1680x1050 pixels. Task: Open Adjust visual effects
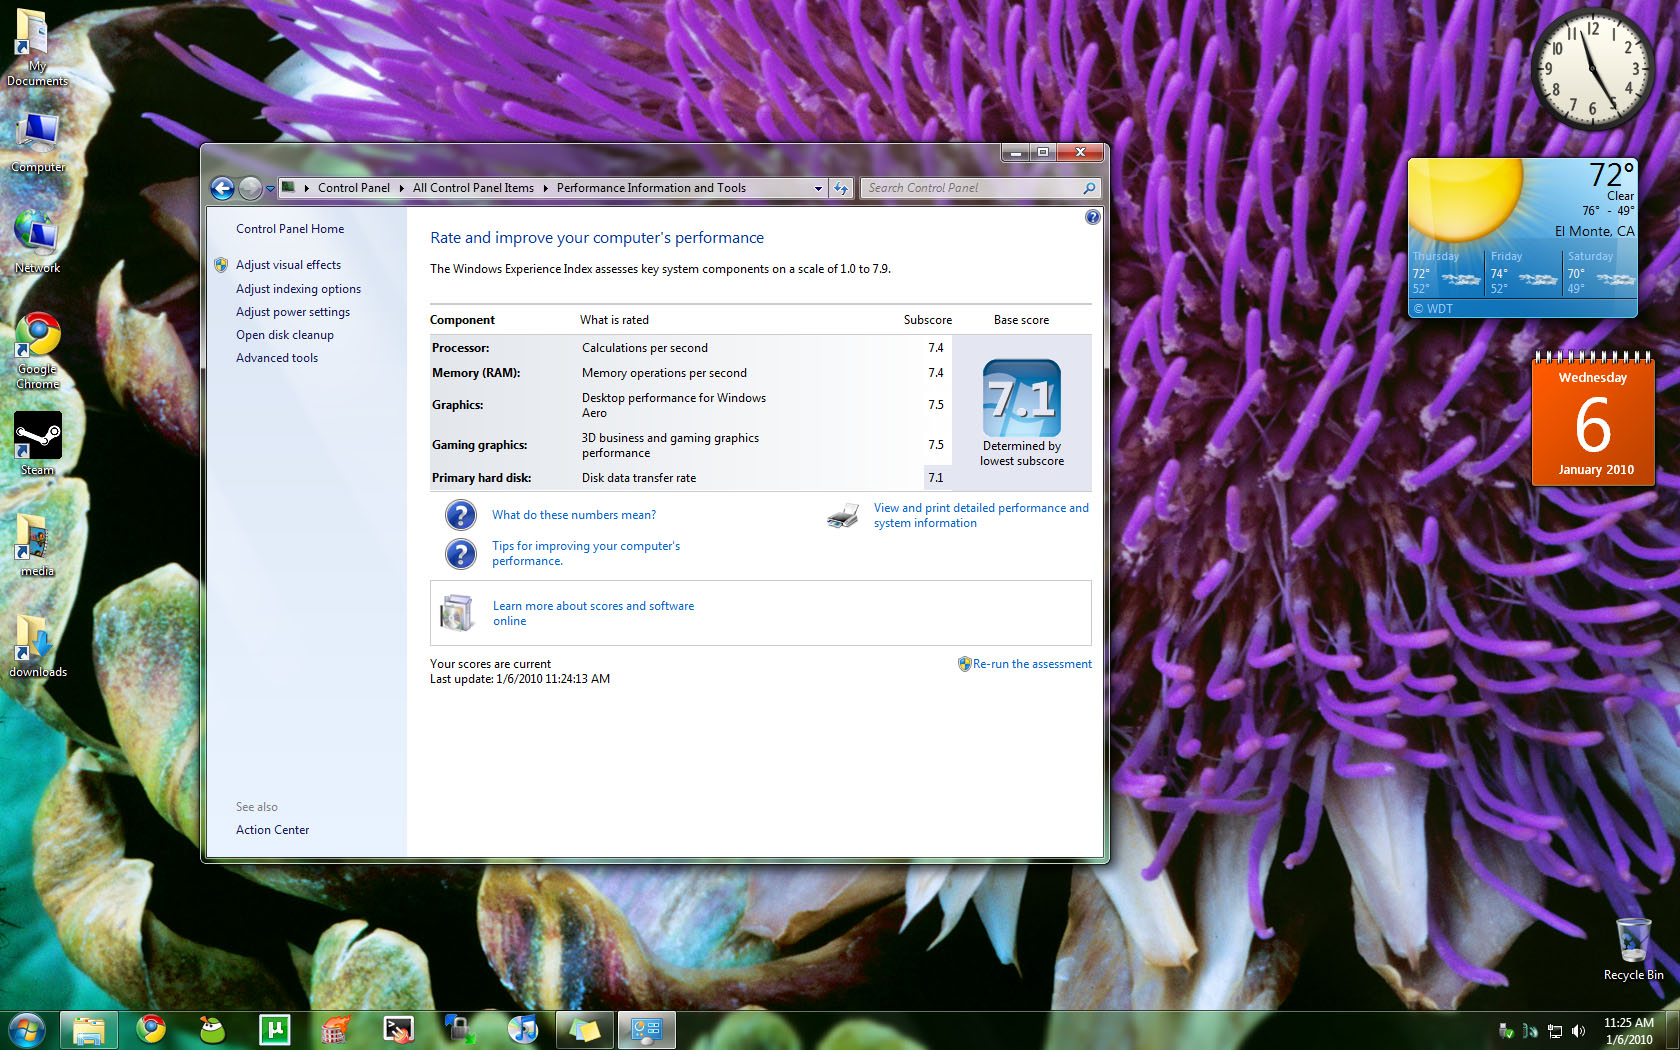click(288, 265)
